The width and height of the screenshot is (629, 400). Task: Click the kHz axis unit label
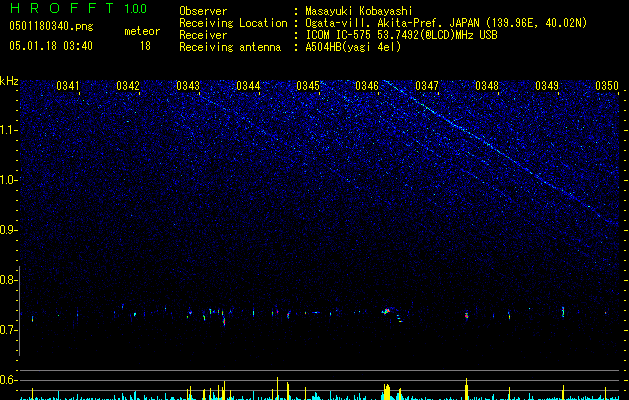[x=9, y=81]
